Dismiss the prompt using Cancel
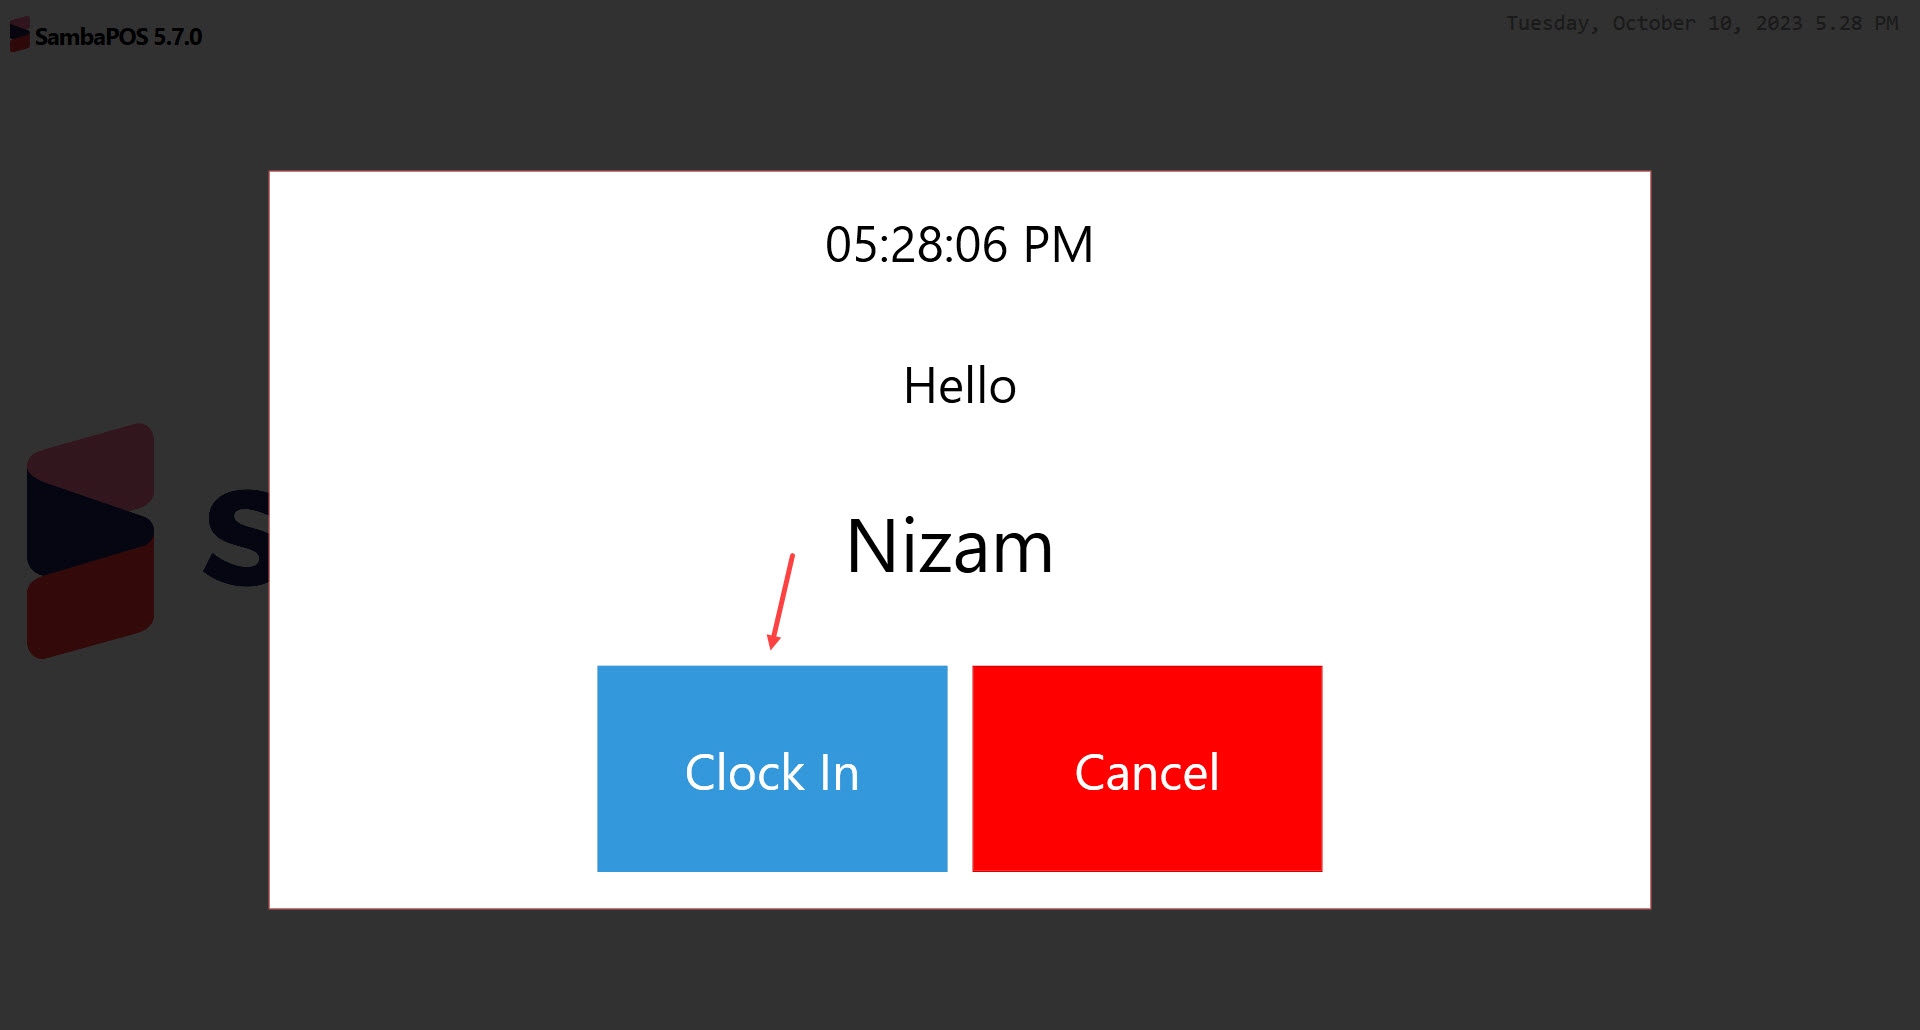This screenshot has height=1030, width=1920. 1146,769
